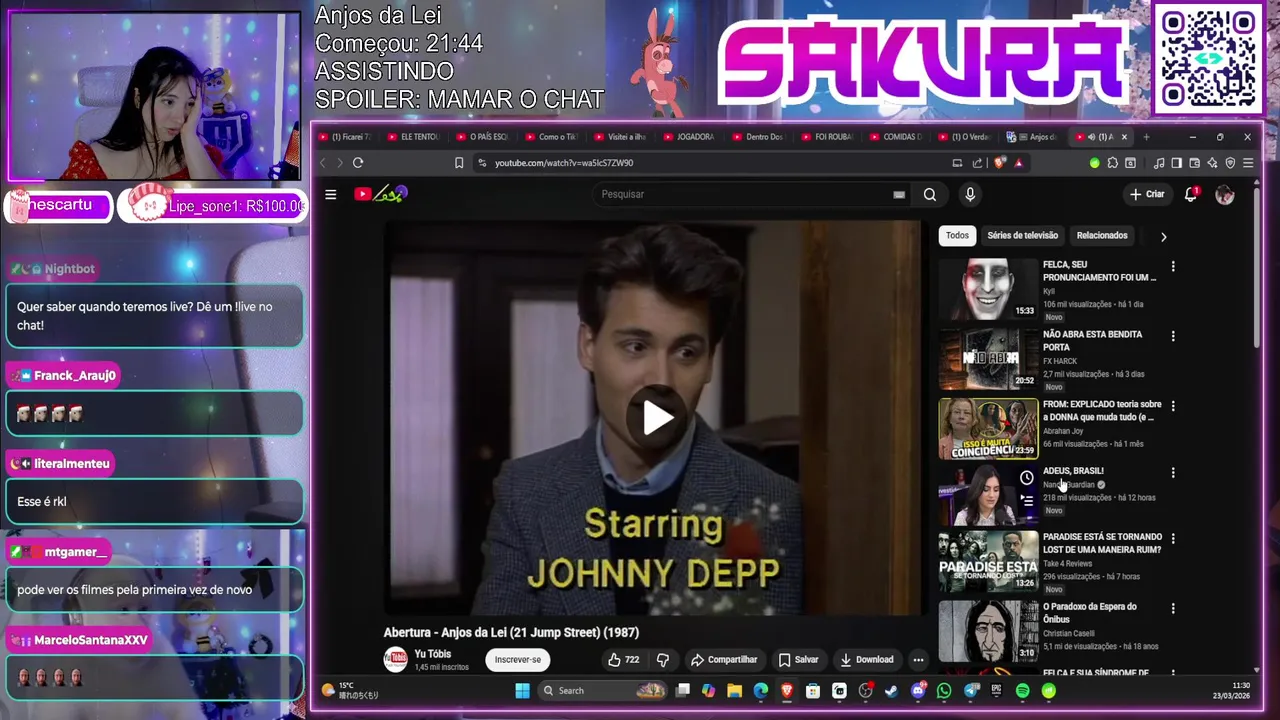Open YouTube notifications bell

[x=1191, y=194]
